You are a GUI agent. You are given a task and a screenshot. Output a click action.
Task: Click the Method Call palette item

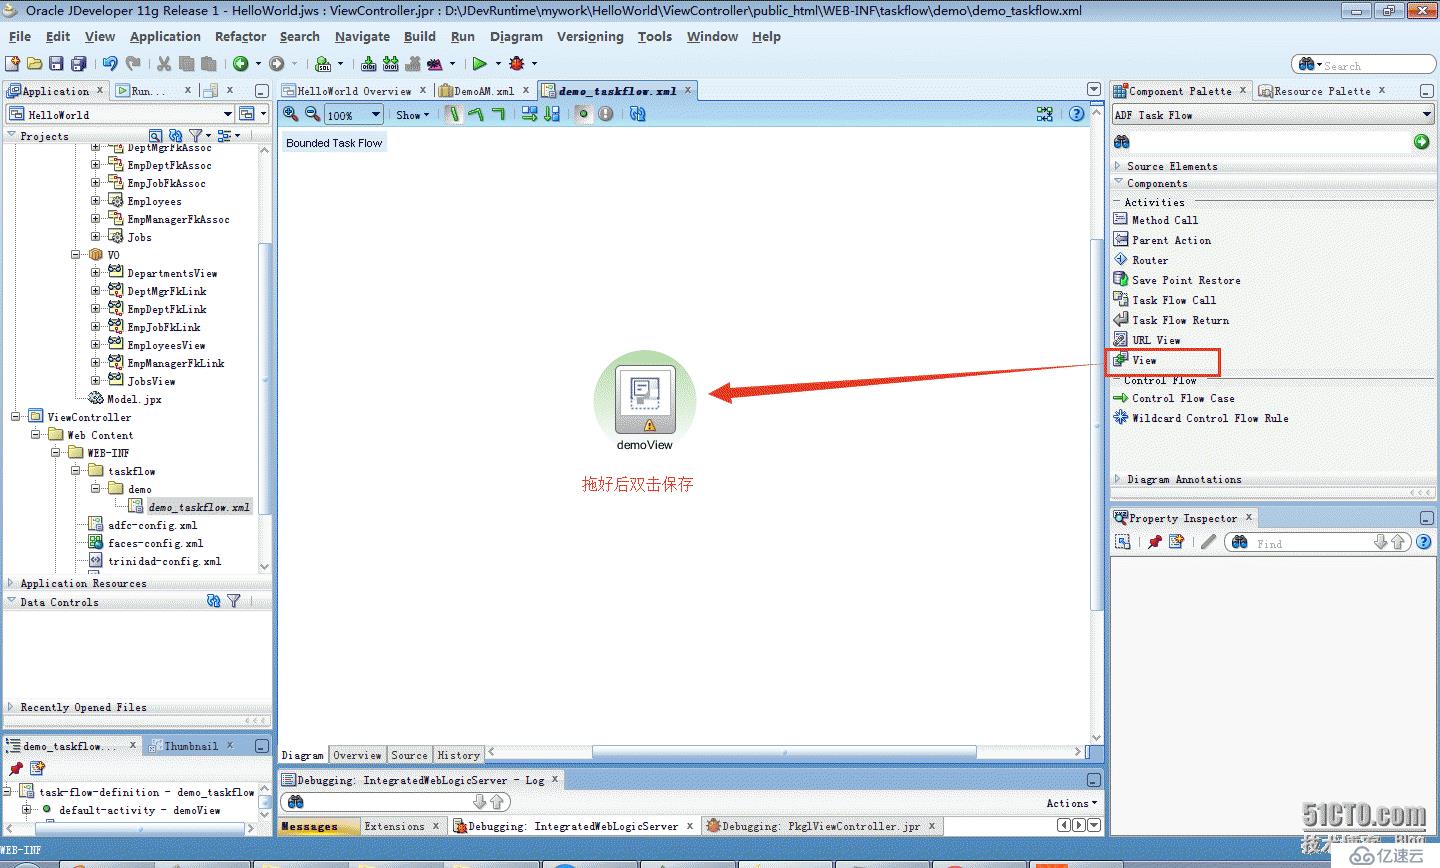(x=1164, y=220)
